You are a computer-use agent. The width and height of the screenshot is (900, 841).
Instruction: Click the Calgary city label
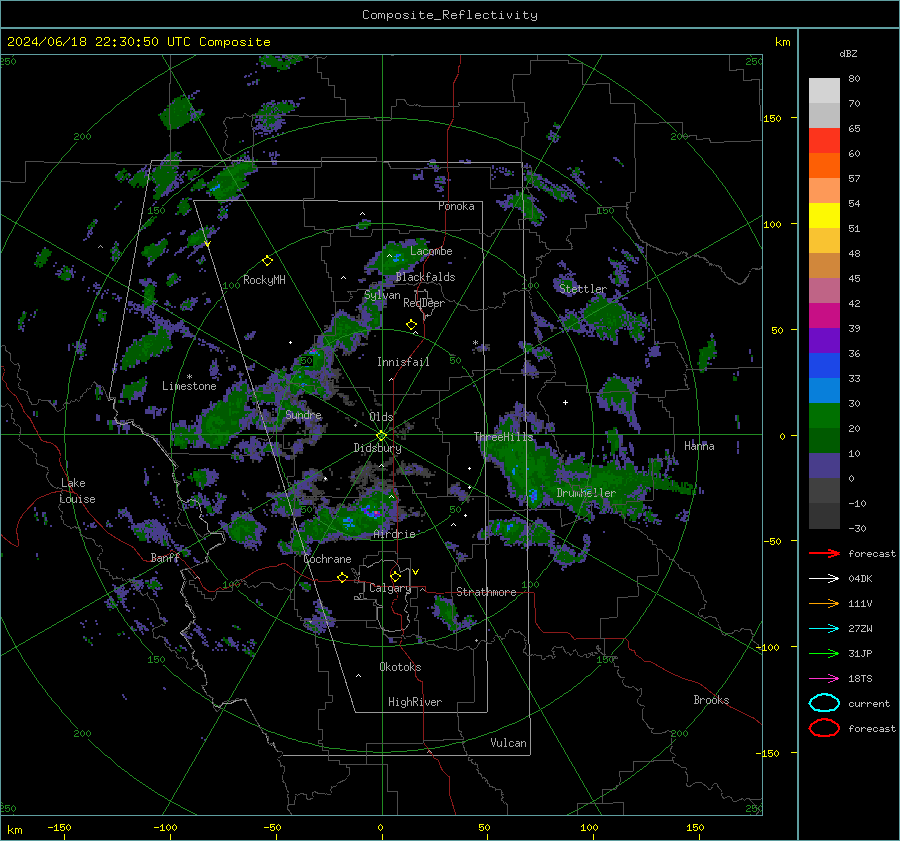pyautogui.click(x=390, y=588)
